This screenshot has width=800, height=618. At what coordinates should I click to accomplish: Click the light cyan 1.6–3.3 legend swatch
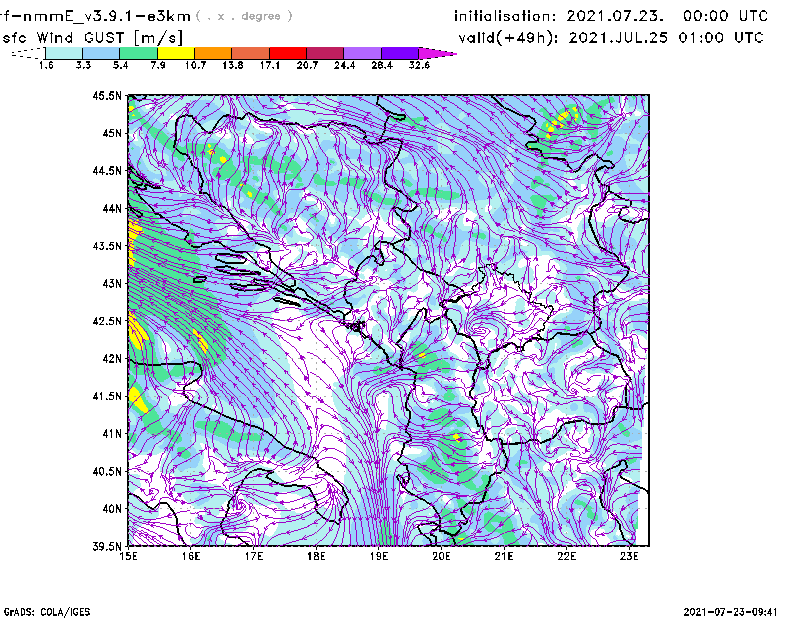coord(64,53)
